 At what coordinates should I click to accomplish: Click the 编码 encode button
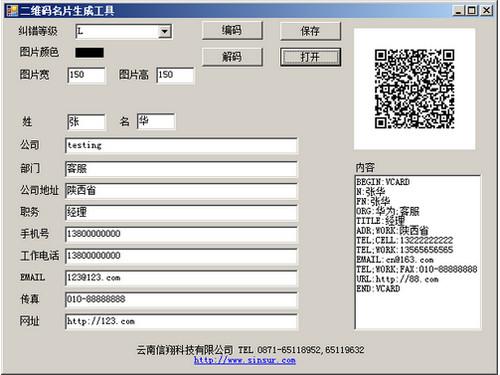tap(232, 31)
